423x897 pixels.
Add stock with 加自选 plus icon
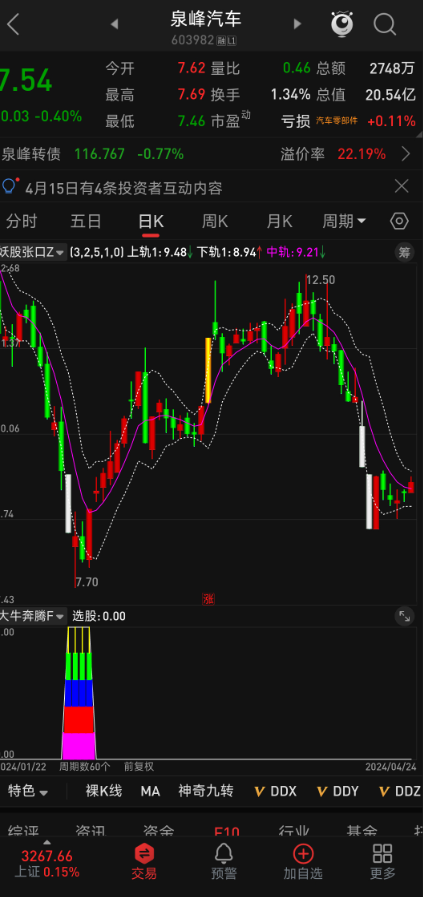[303, 861]
